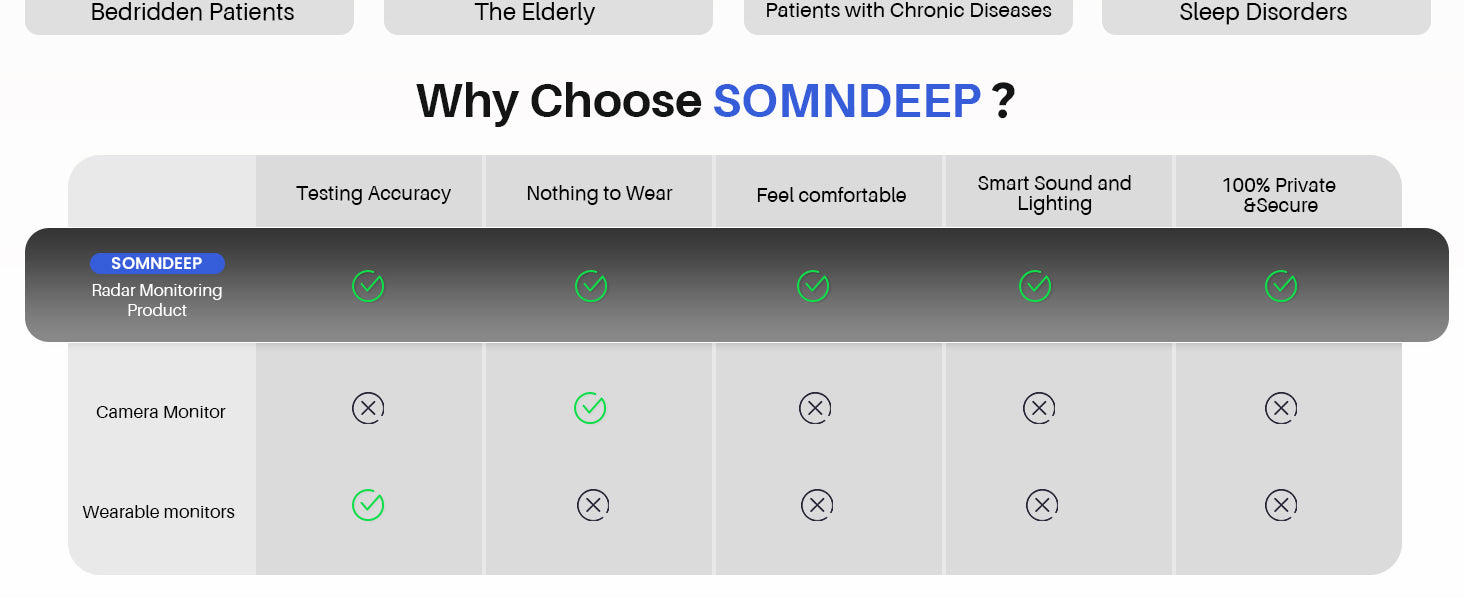Select the Bedridden Patients card

click(190, 14)
